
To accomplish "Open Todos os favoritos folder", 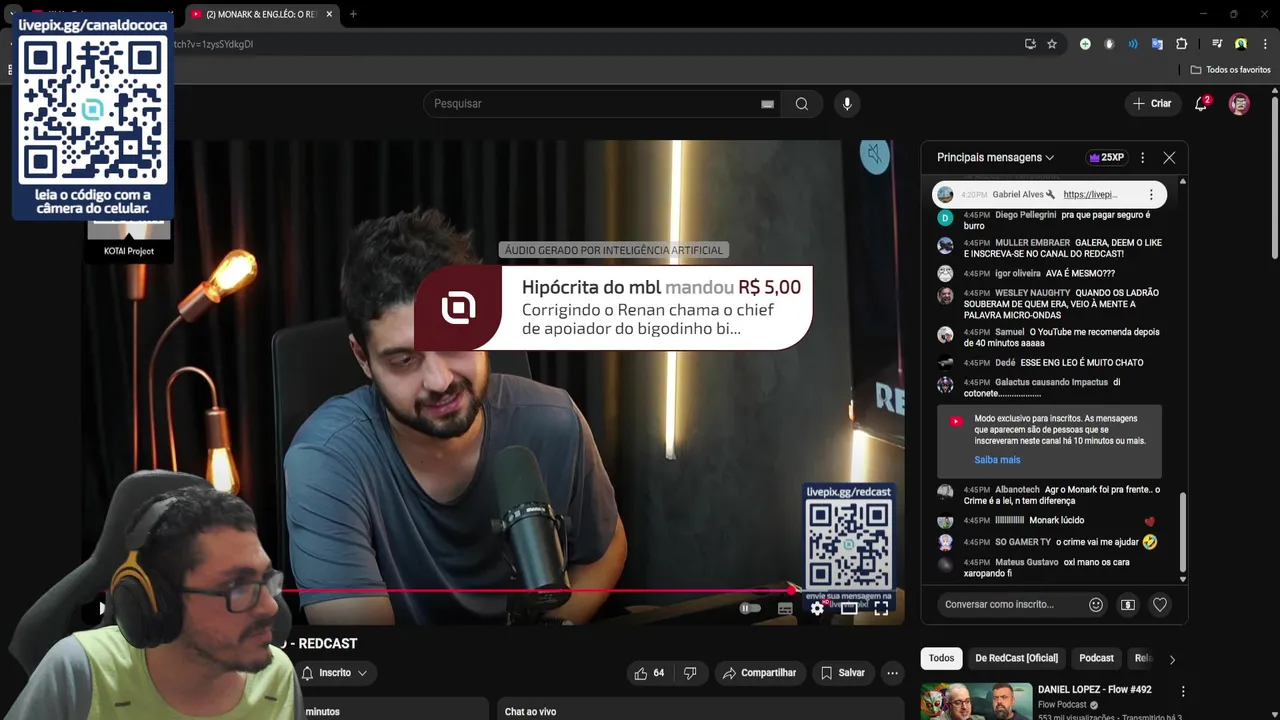I will click(x=1230, y=70).
